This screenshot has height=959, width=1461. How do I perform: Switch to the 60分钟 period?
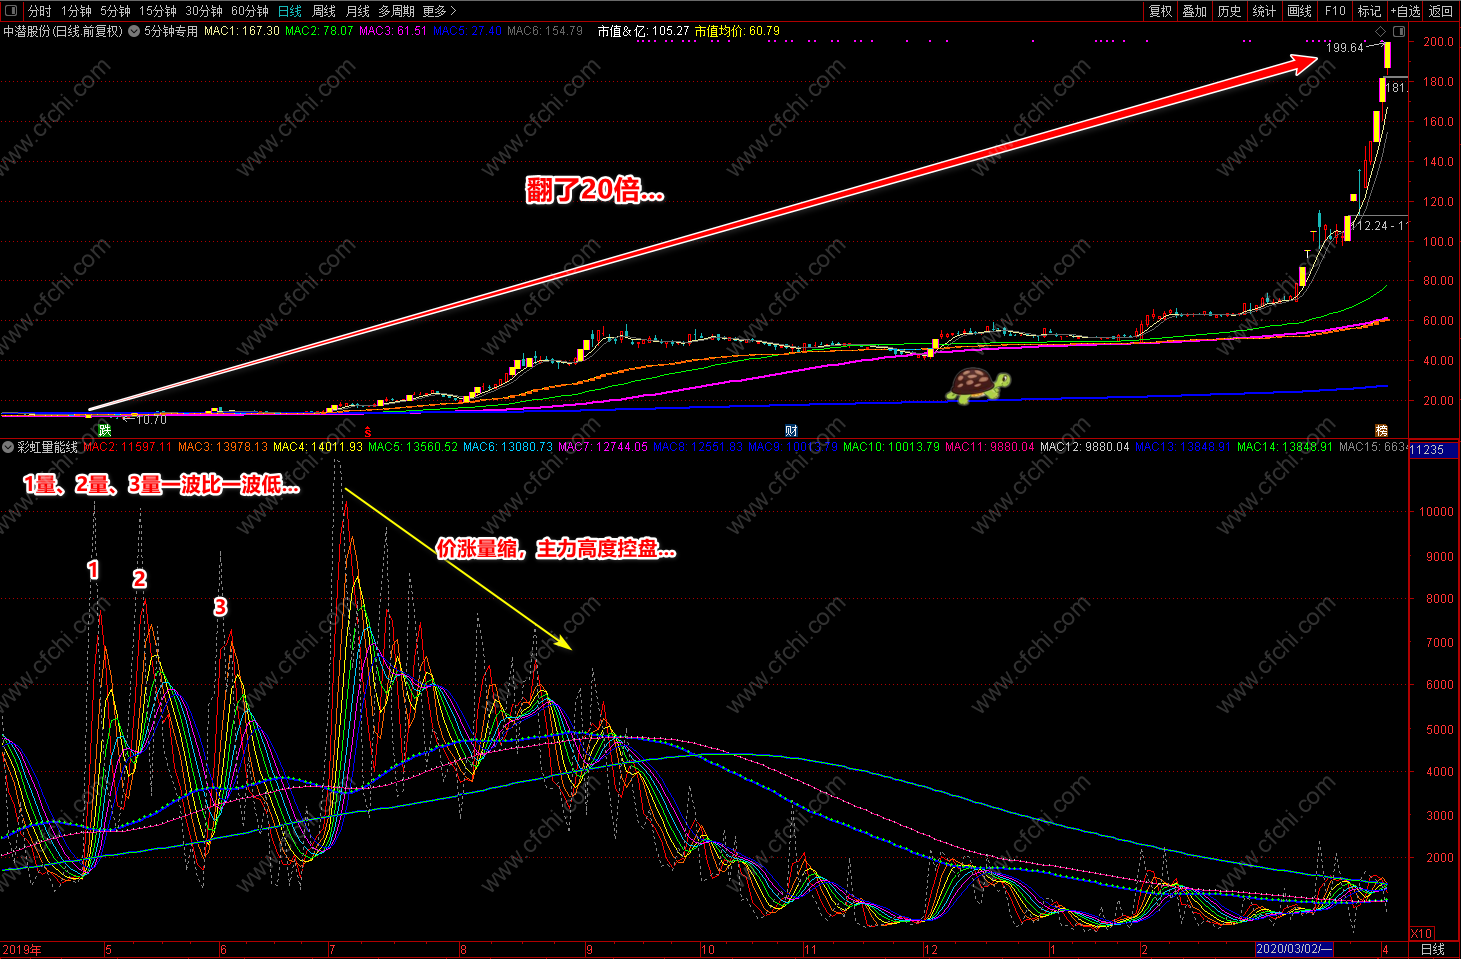pyautogui.click(x=250, y=11)
